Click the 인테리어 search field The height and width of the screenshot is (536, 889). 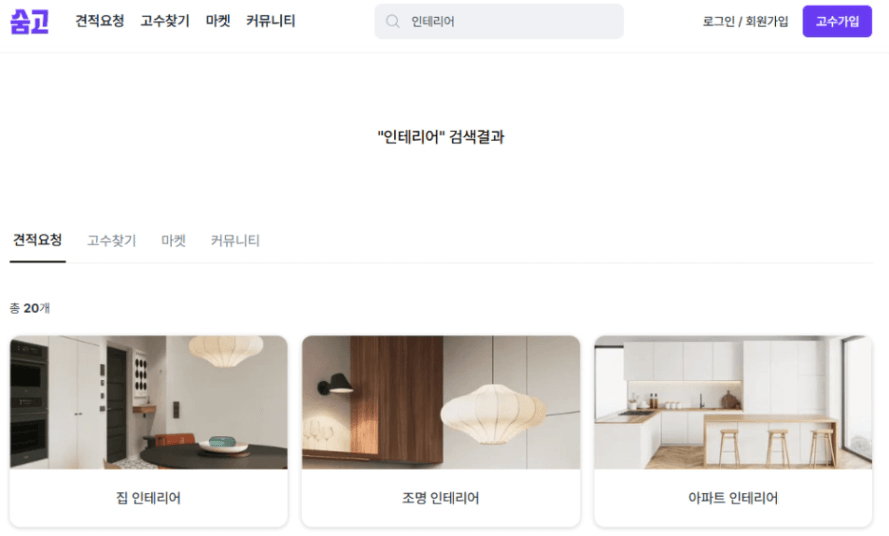click(499, 22)
